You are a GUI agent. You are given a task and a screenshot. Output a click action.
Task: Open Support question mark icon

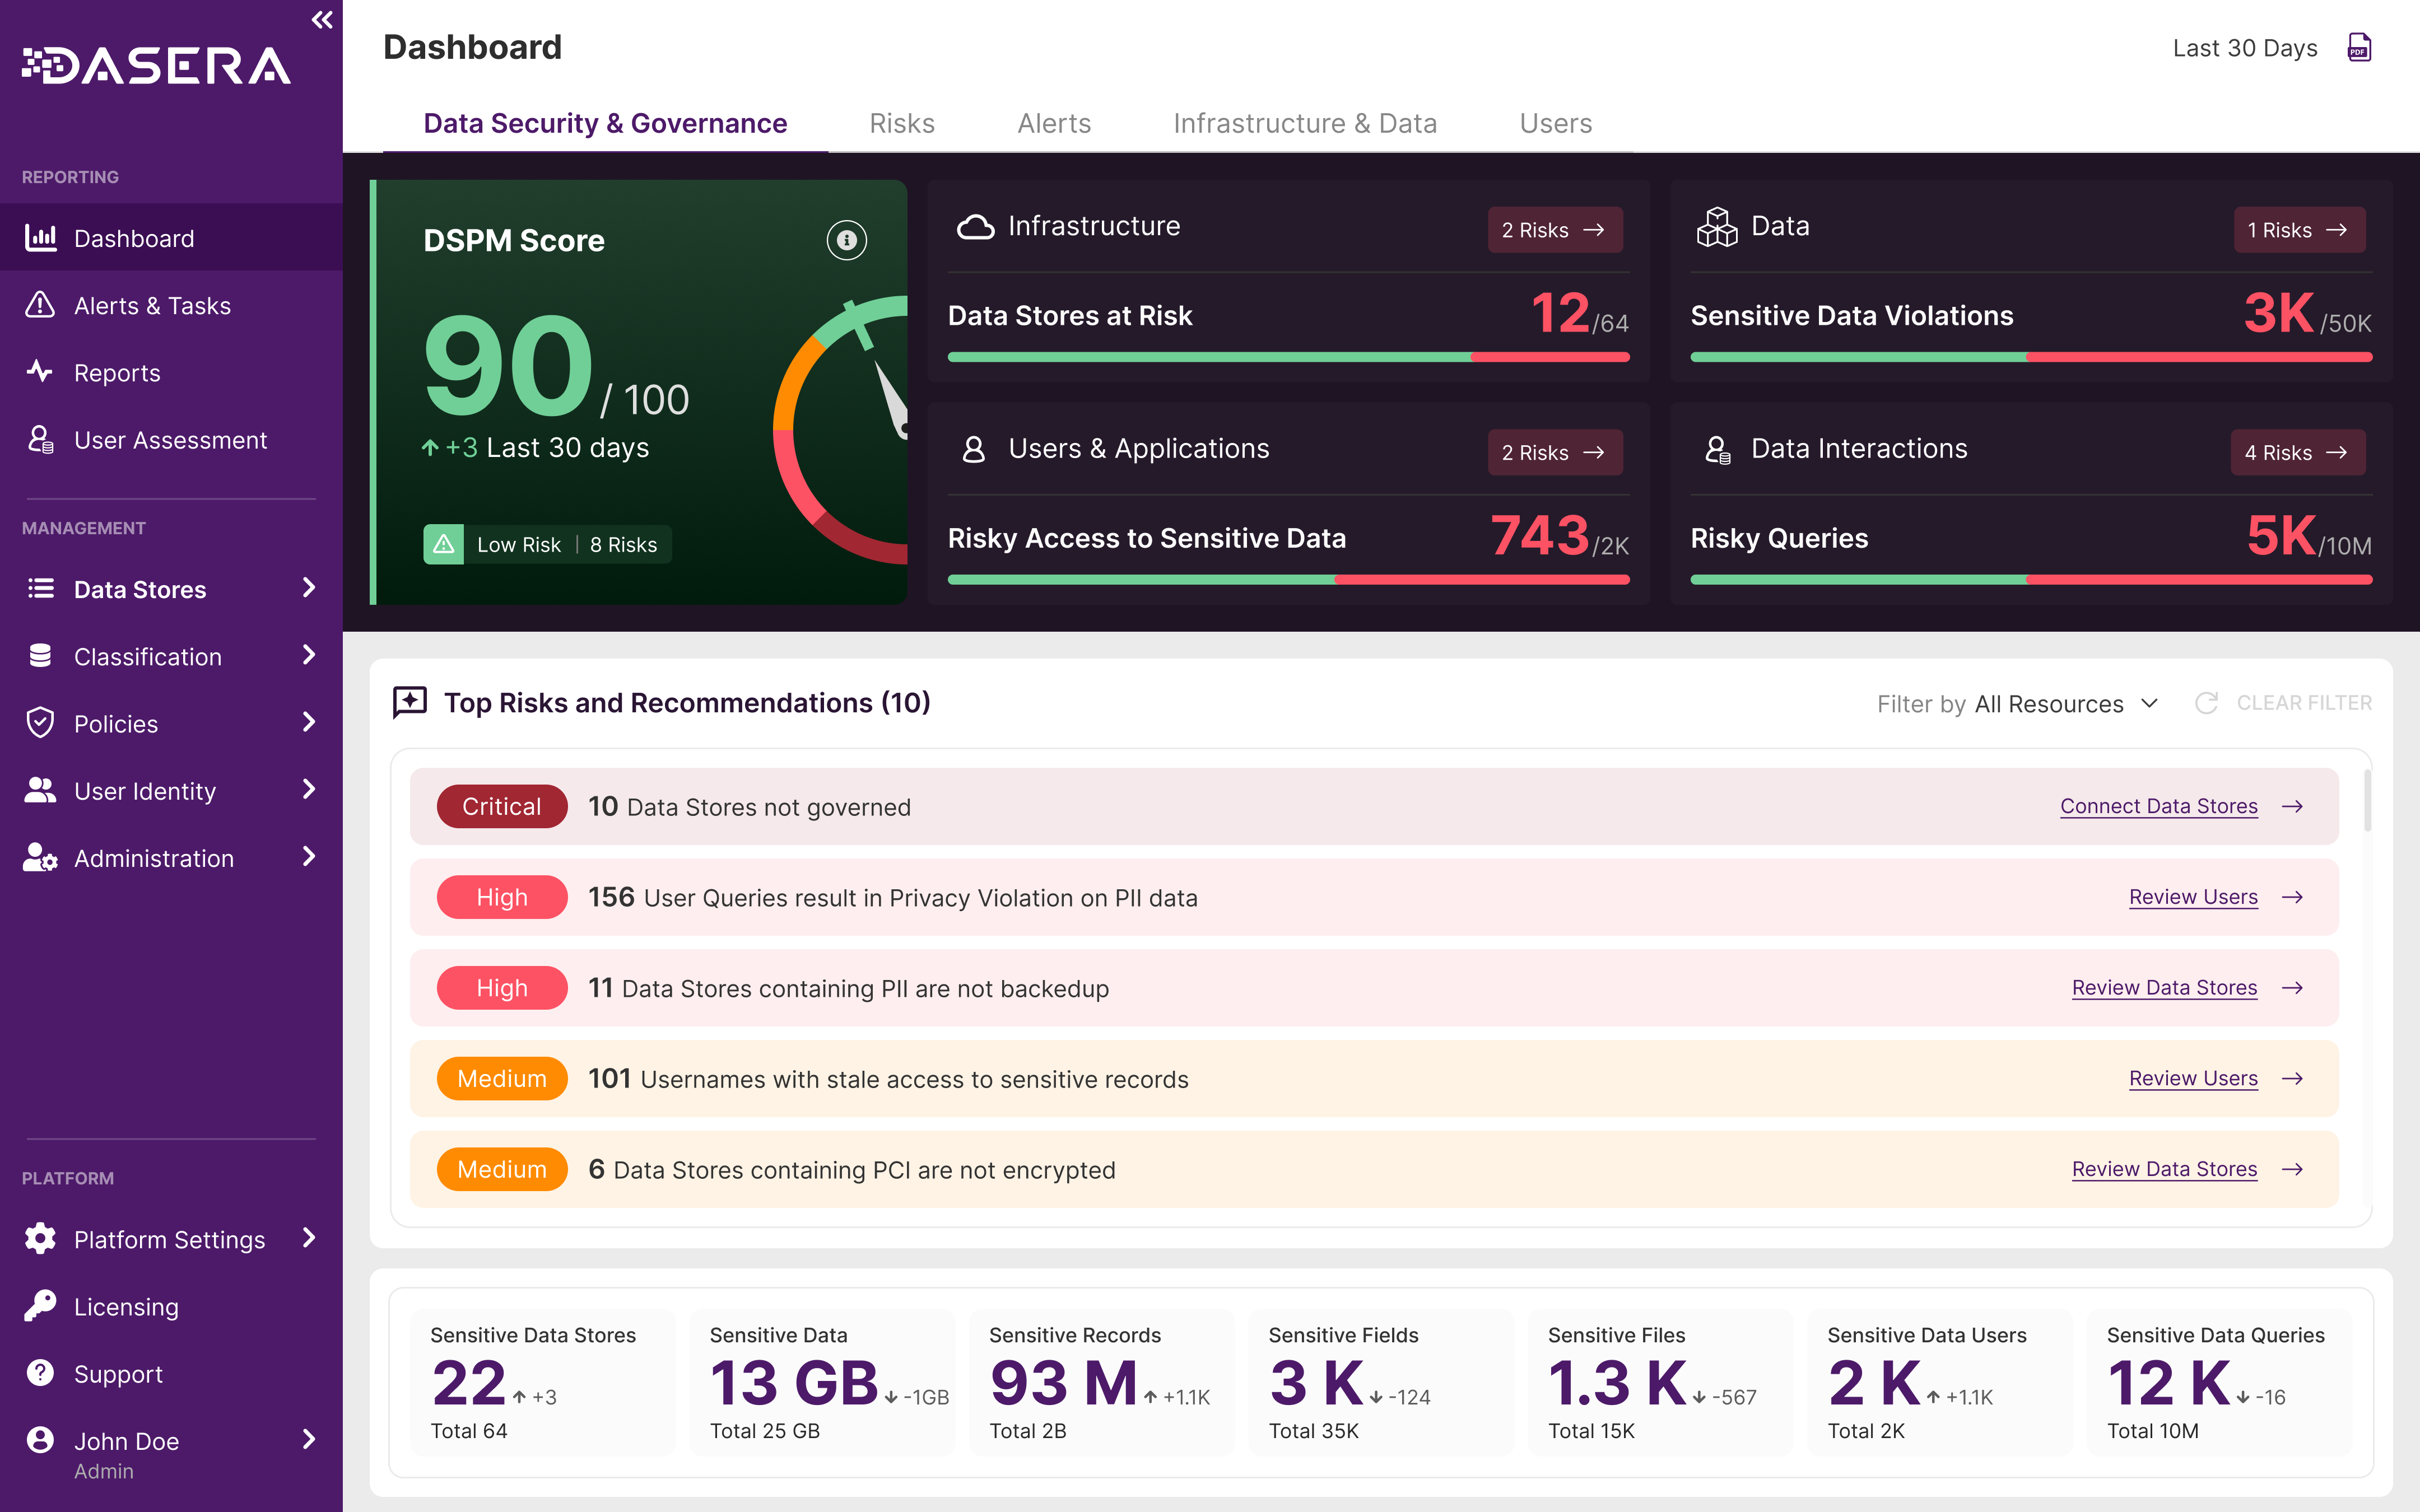point(40,1373)
